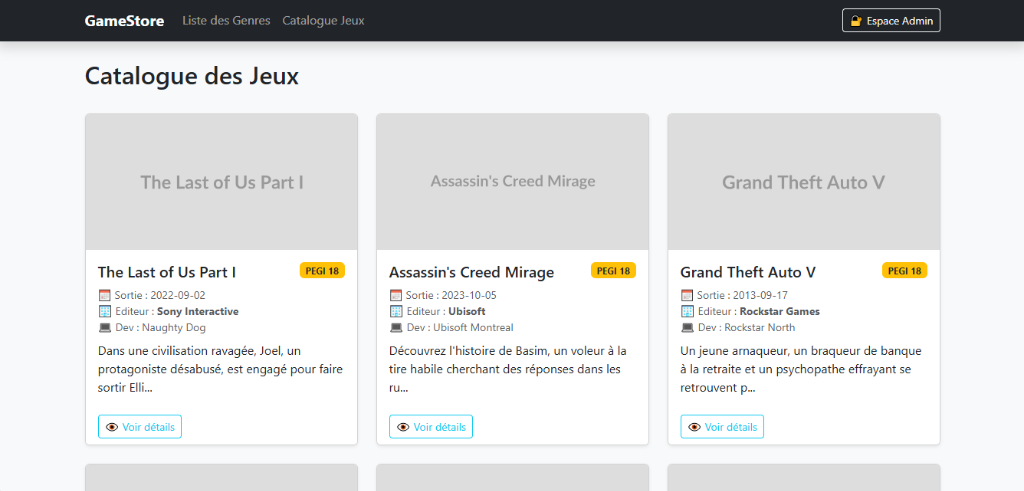The width and height of the screenshot is (1024, 491).
Task: Select Grand Theft Auto V card title
Action: pos(748,272)
